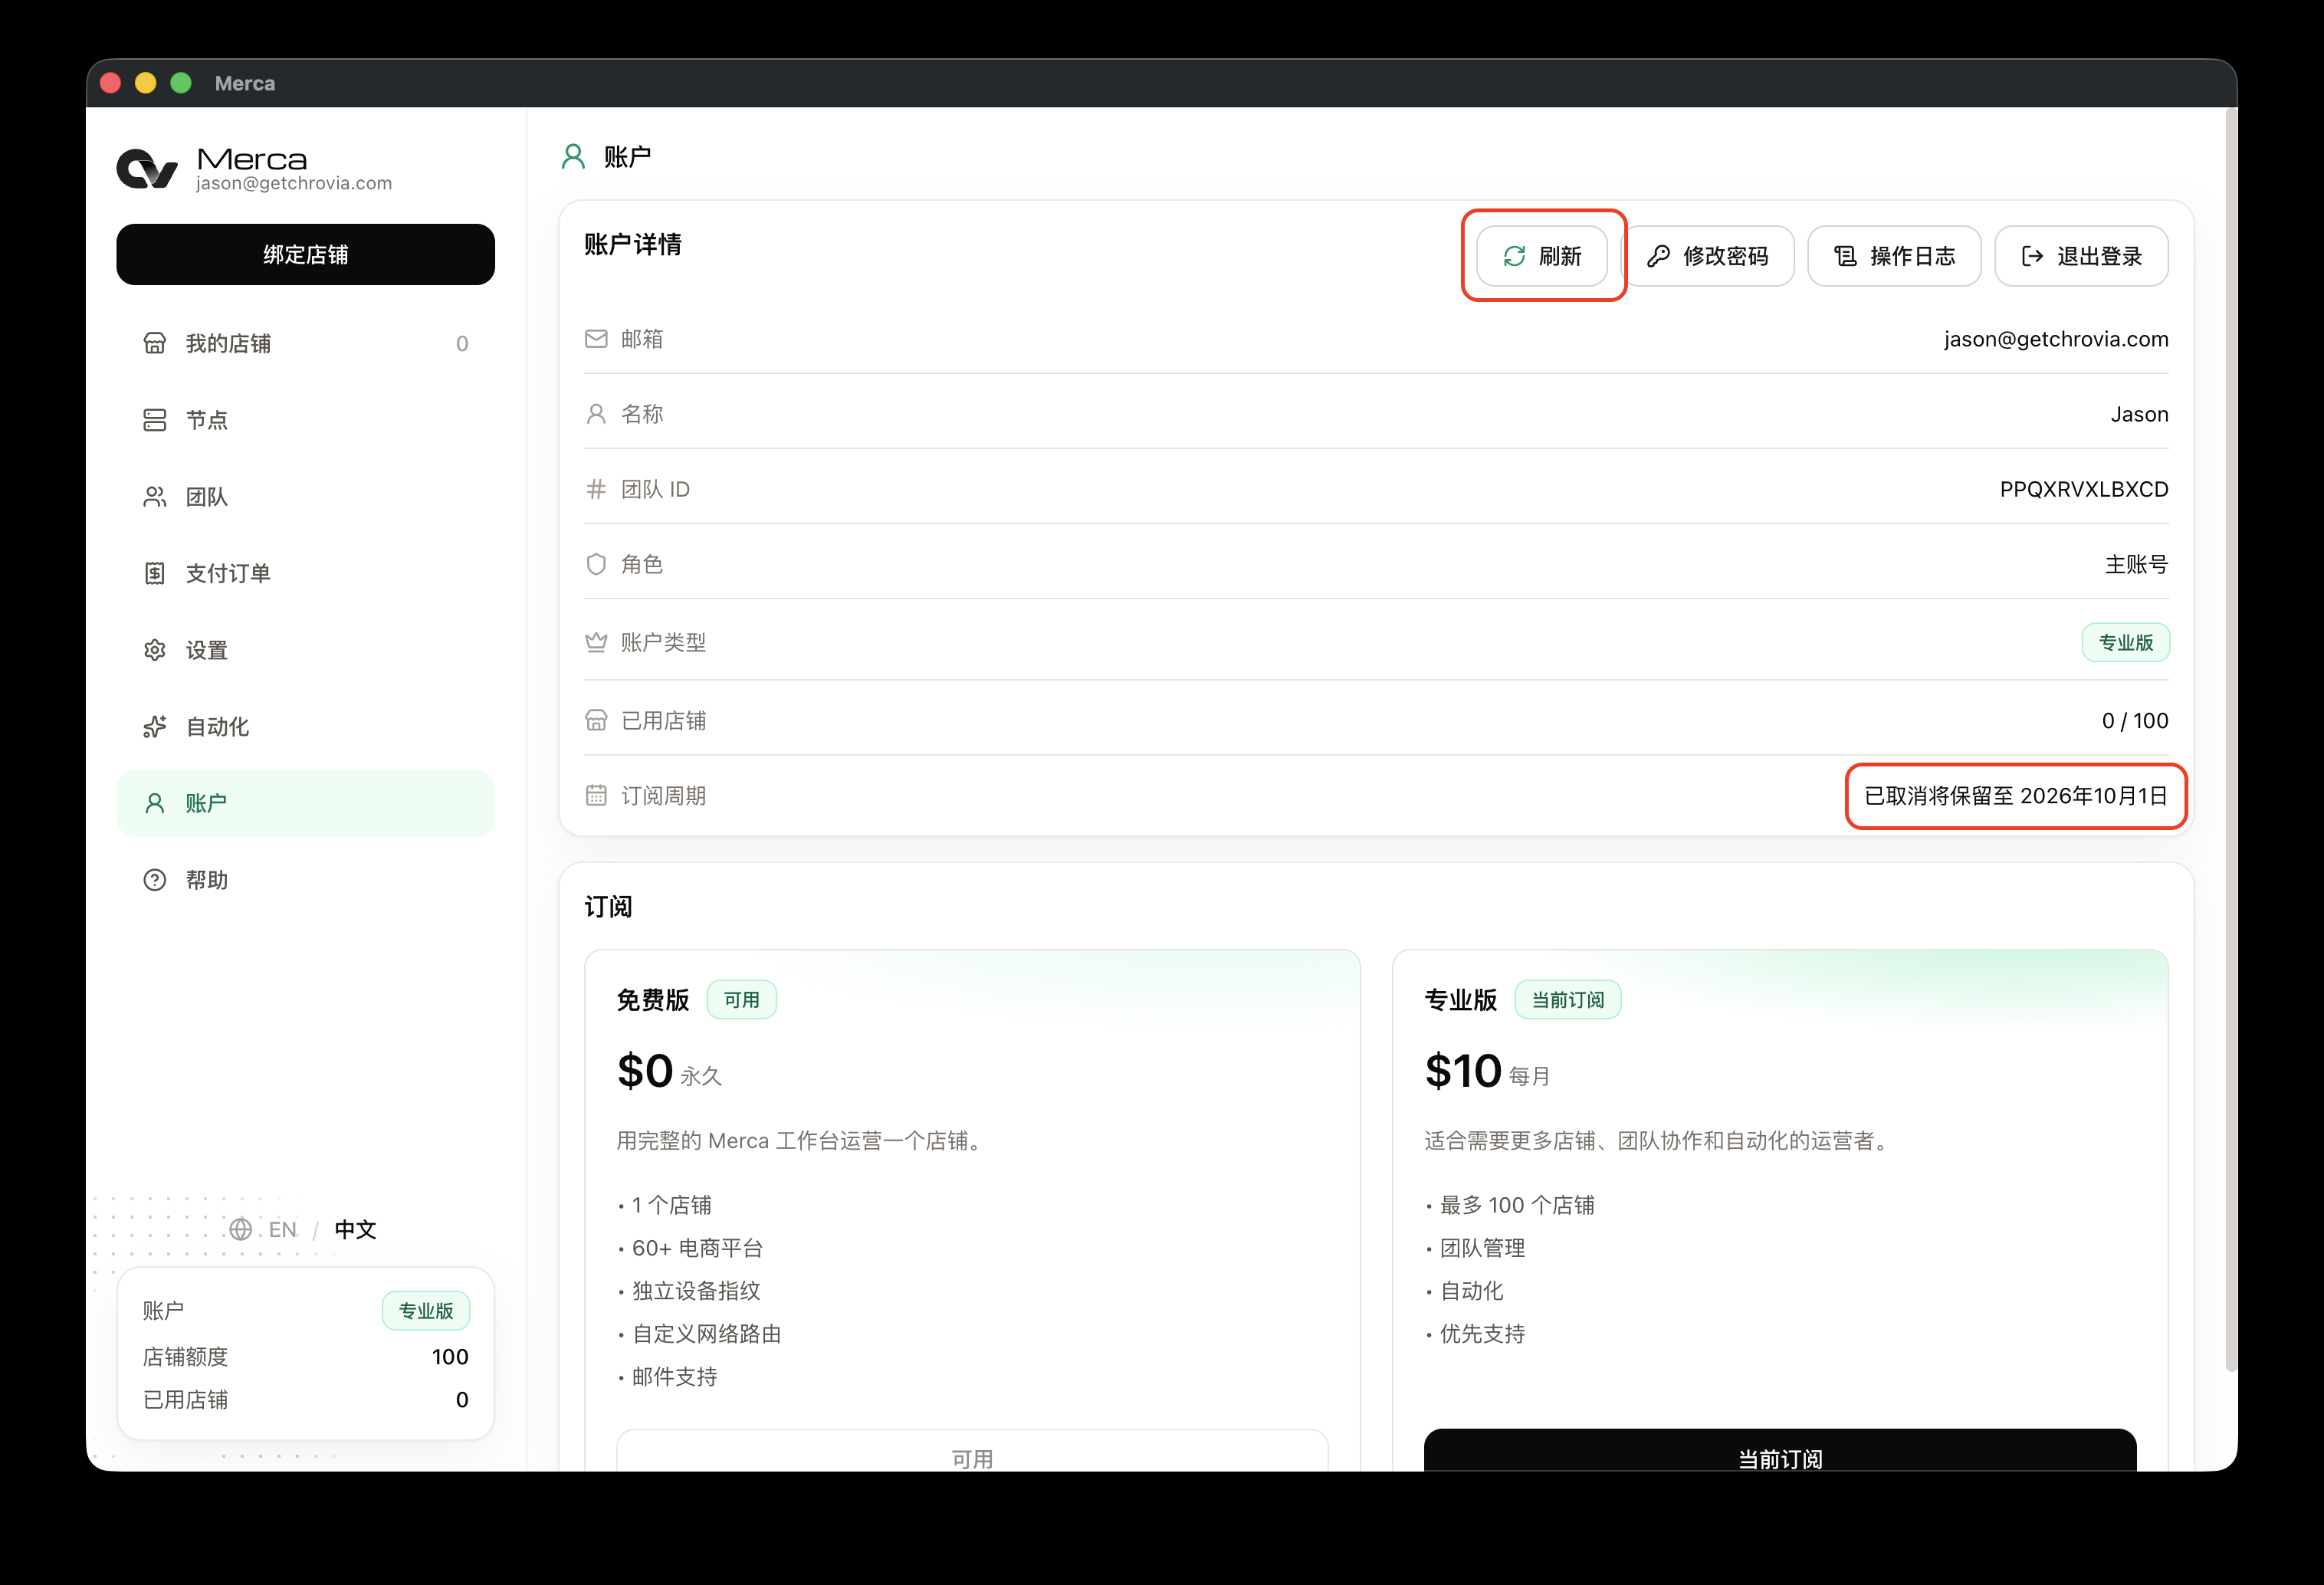Click the calendar icon in the 订阅周期 row

tap(596, 795)
